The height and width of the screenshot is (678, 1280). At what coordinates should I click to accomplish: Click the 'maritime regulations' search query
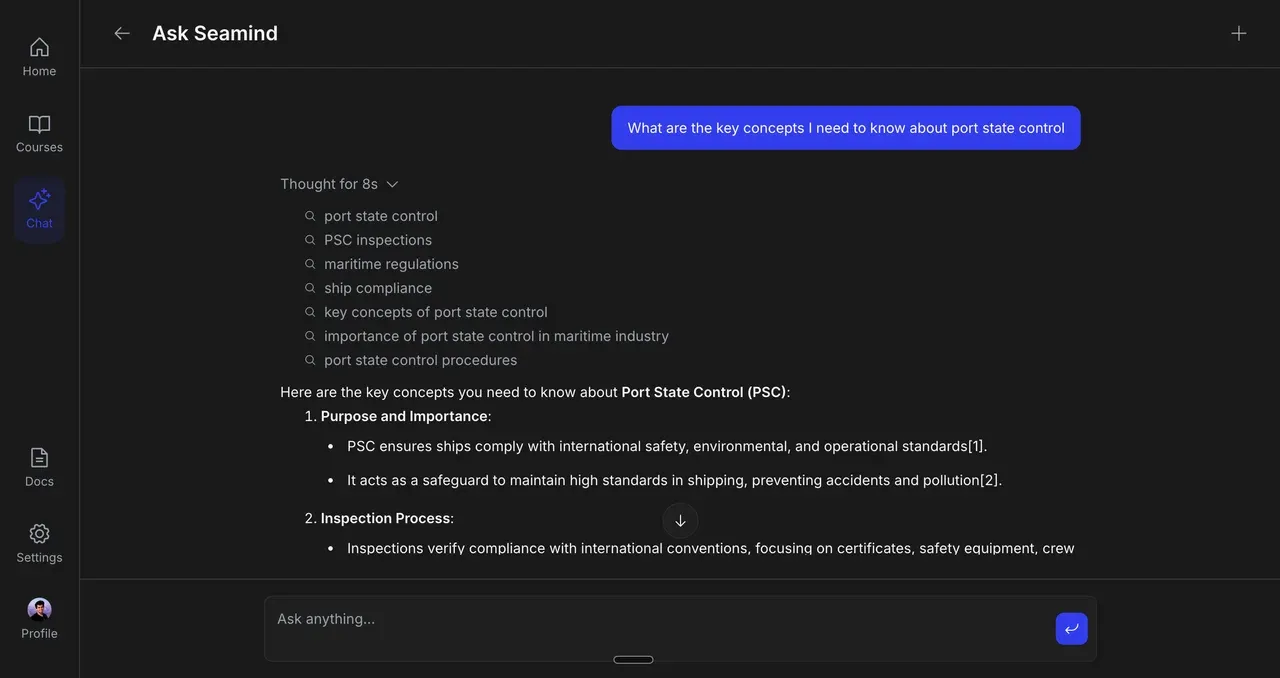click(391, 264)
